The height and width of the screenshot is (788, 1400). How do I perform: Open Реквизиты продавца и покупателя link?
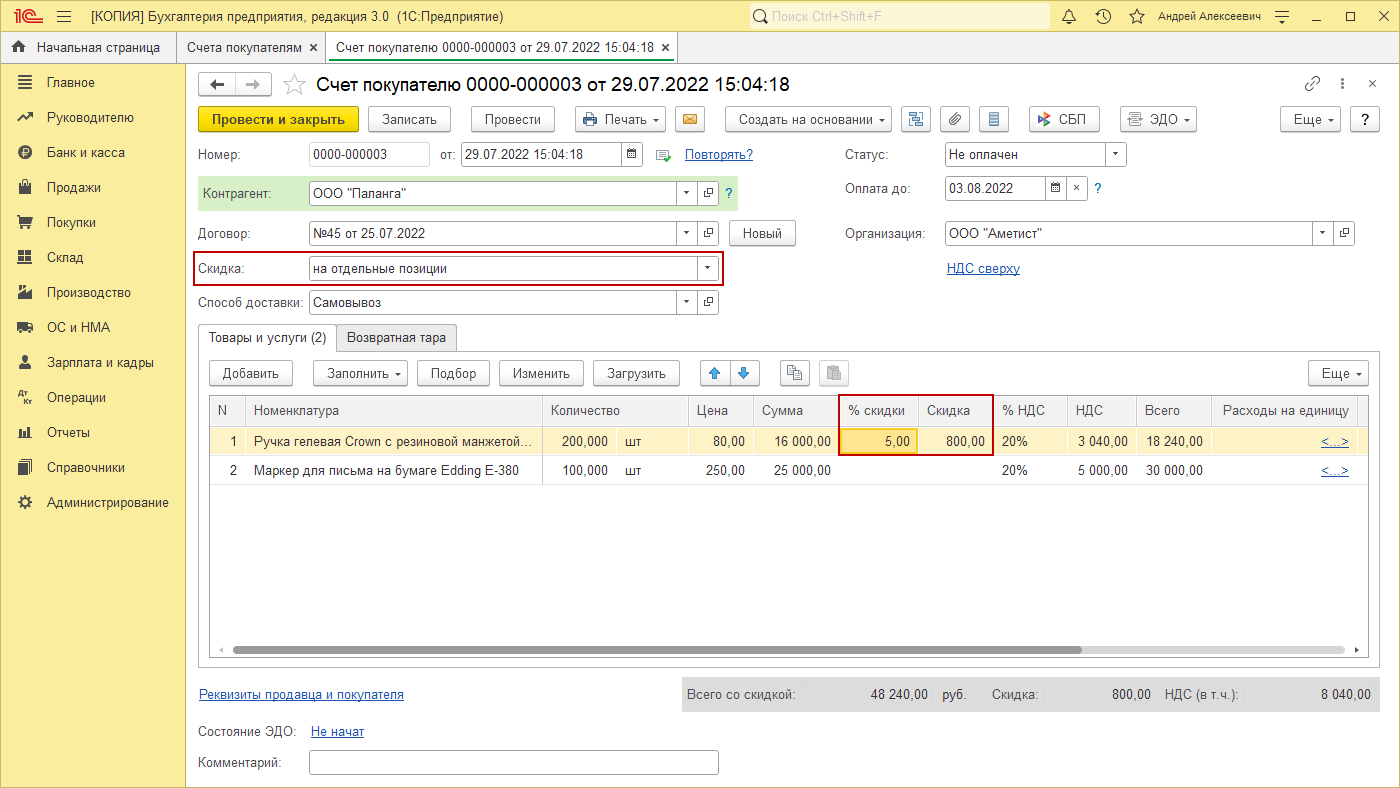click(x=301, y=694)
